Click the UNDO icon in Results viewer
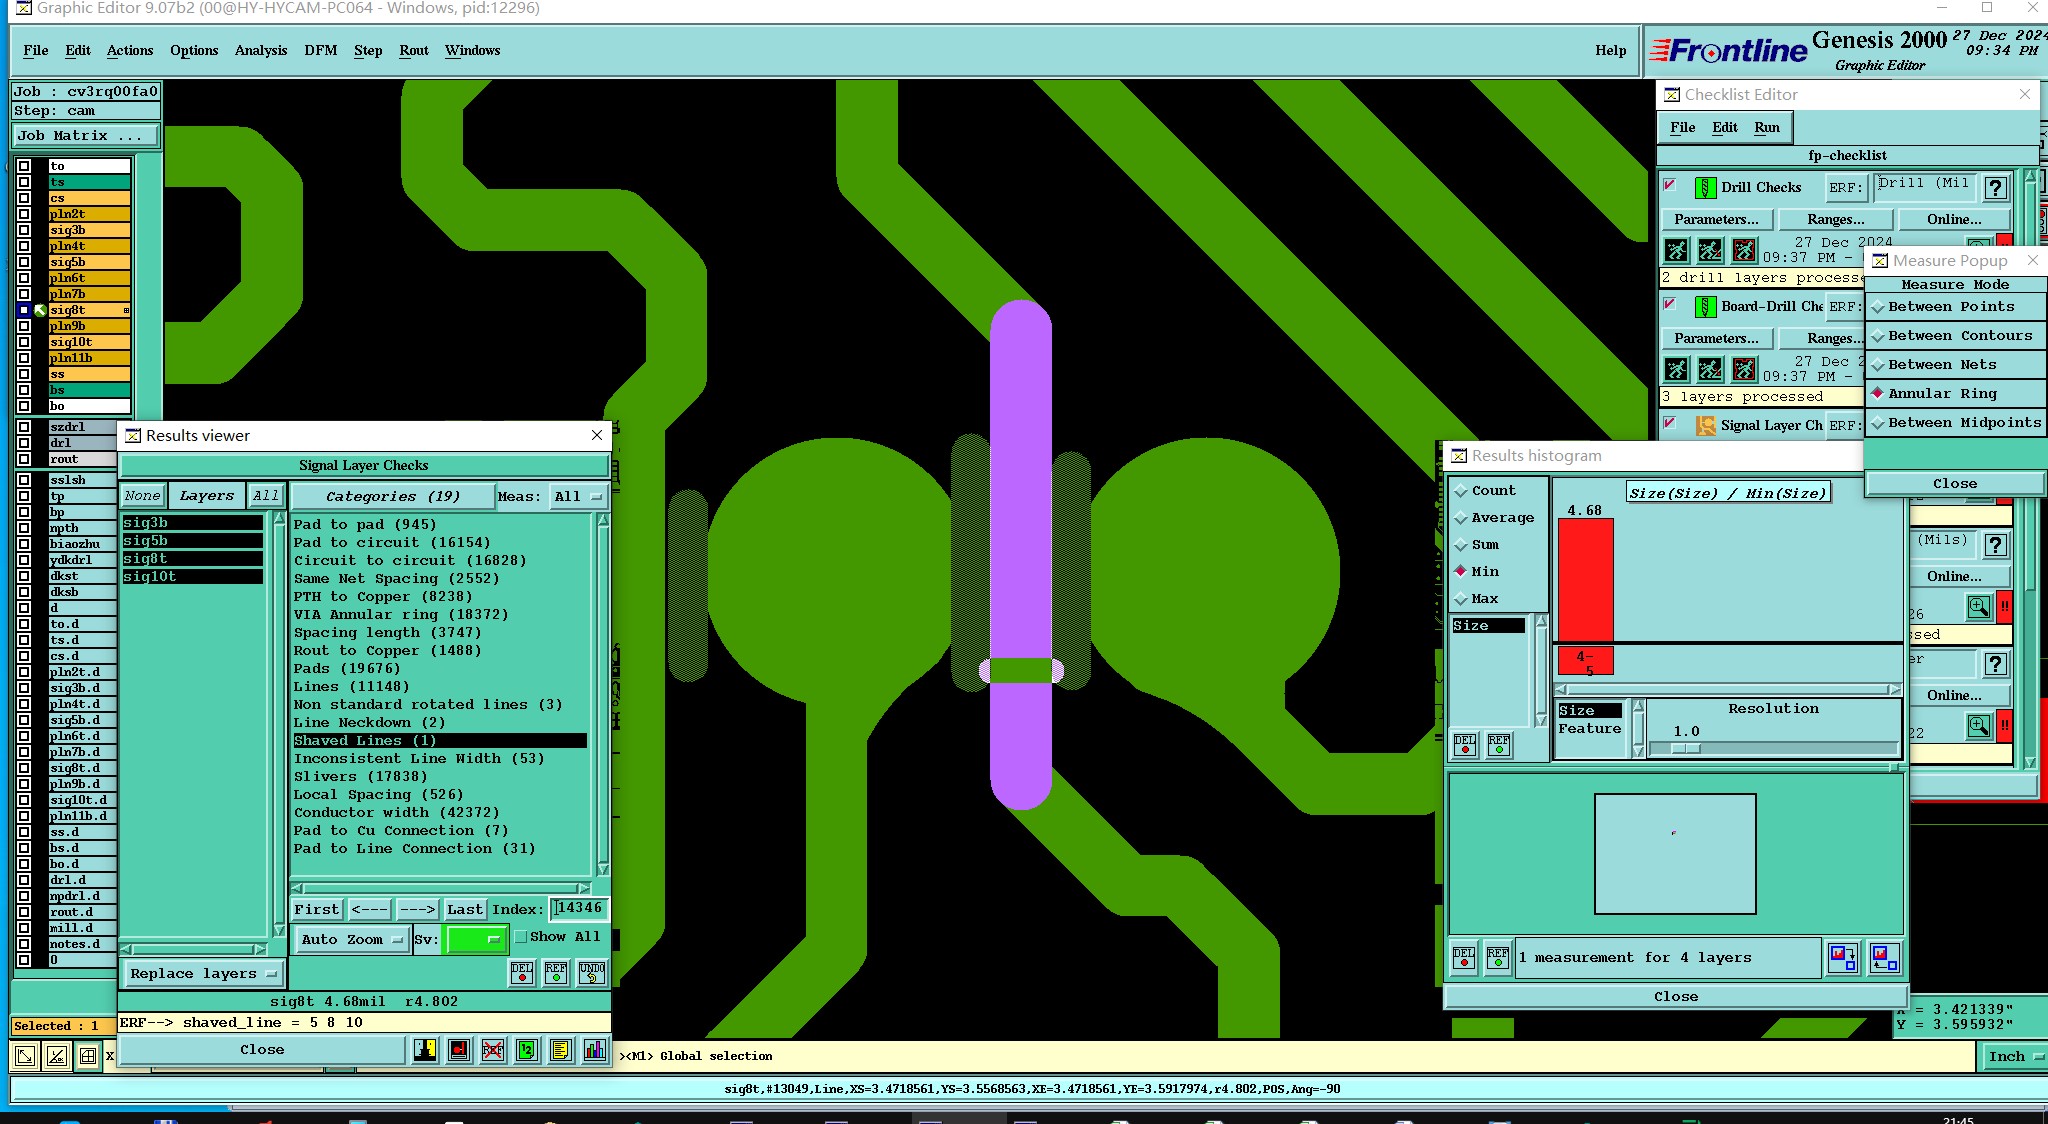The image size is (2048, 1124). (x=592, y=972)
